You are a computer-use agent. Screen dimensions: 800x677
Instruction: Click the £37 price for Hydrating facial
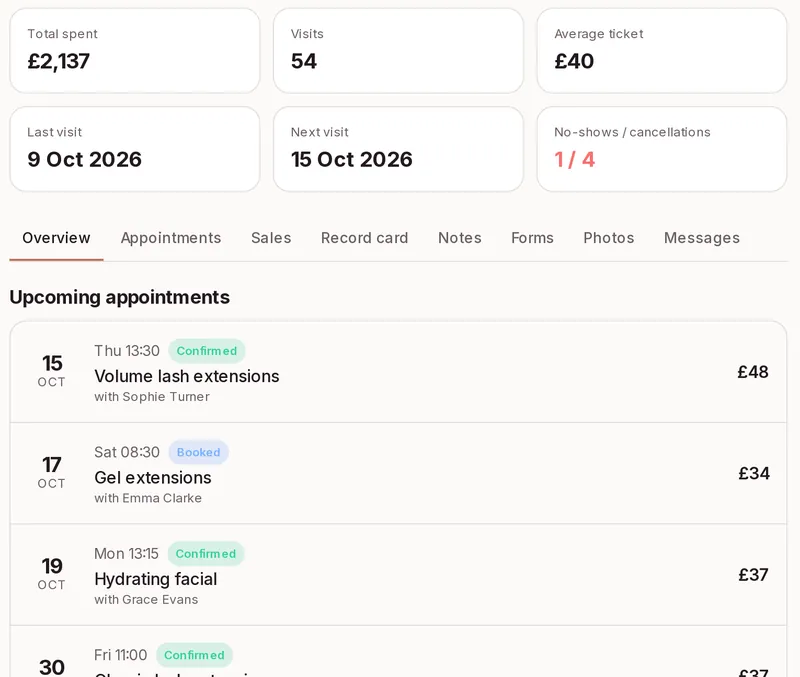pos(753,575)
